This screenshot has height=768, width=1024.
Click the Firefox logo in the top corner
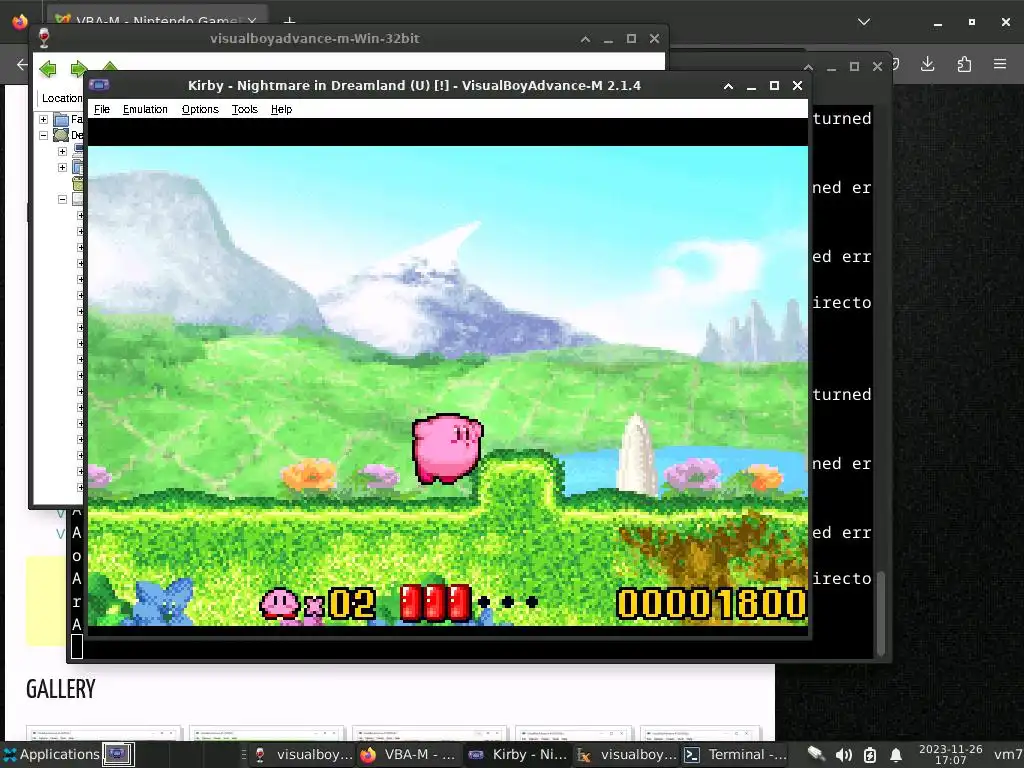click(x=20, y=21)
